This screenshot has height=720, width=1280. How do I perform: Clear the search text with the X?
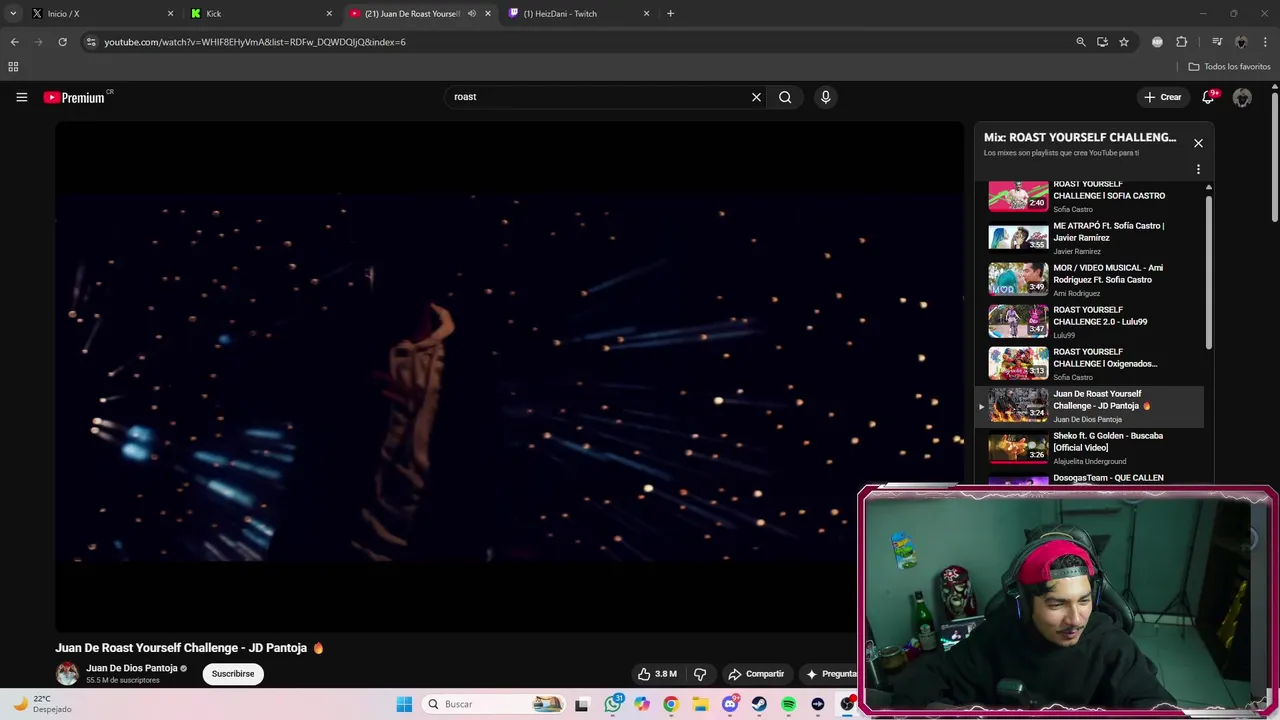click(x=757, y=97)
